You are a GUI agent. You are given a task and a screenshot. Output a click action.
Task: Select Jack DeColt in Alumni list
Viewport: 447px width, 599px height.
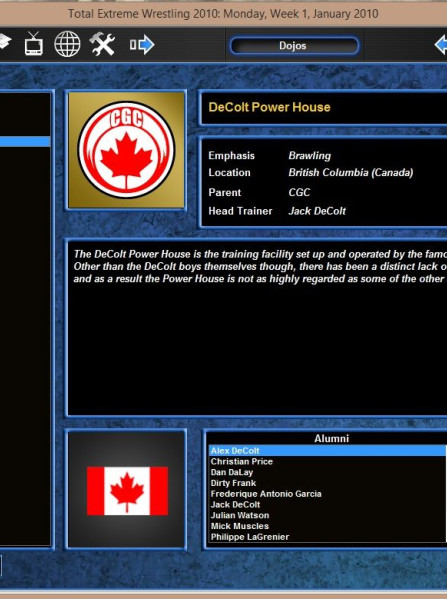[327, 504]
